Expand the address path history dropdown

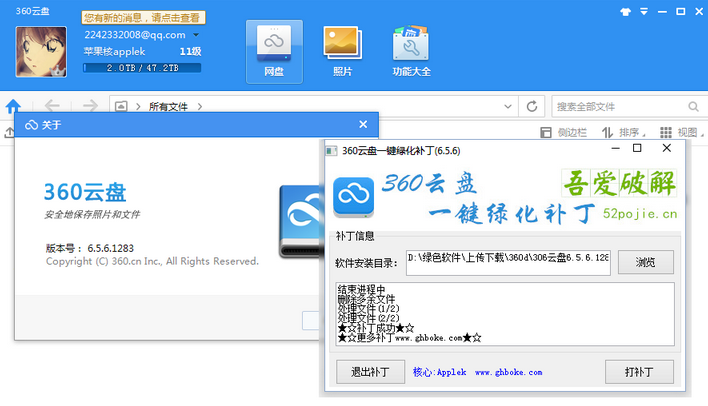508,107
